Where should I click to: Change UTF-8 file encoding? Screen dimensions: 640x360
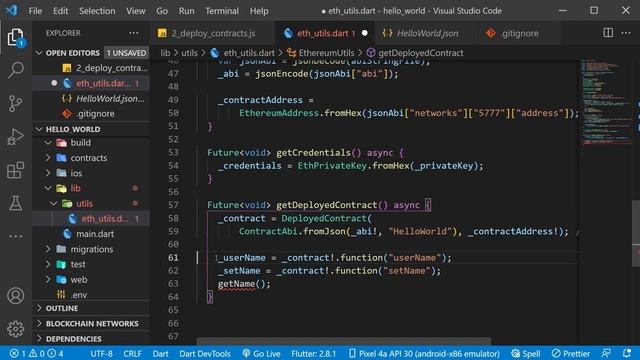click(101, 353)
